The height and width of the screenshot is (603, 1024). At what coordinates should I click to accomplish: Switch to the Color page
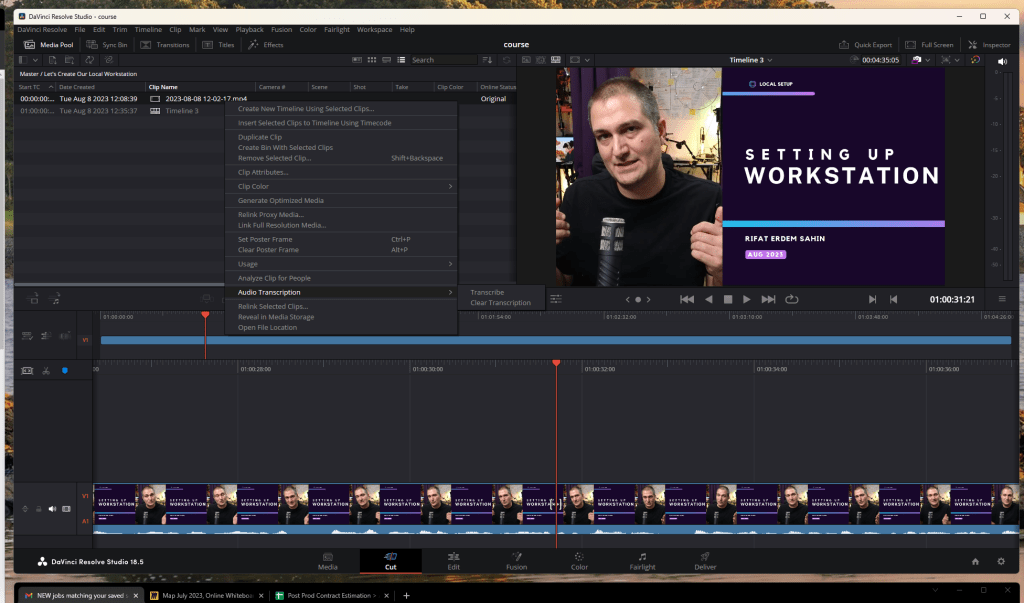(x=579, y=561)
